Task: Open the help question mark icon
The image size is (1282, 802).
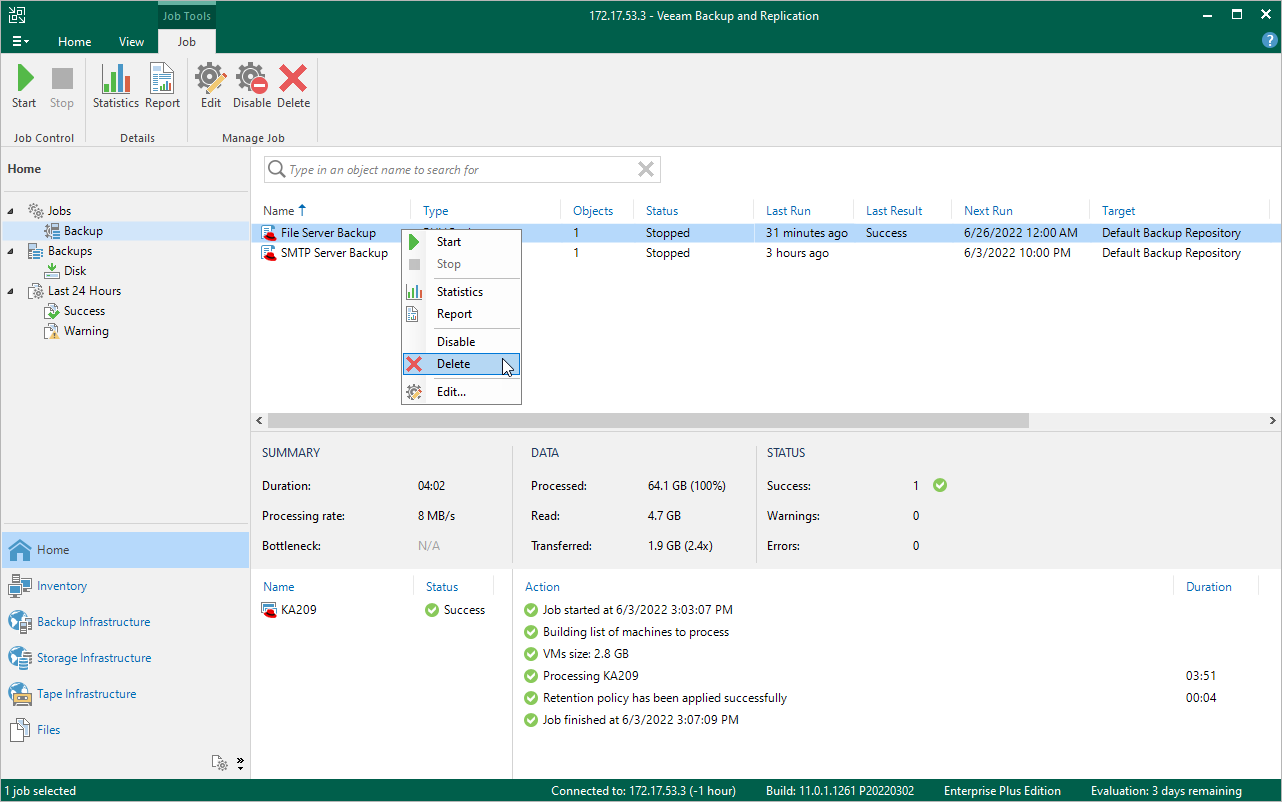Action: pyautogui.click(x=1270, y=41)
